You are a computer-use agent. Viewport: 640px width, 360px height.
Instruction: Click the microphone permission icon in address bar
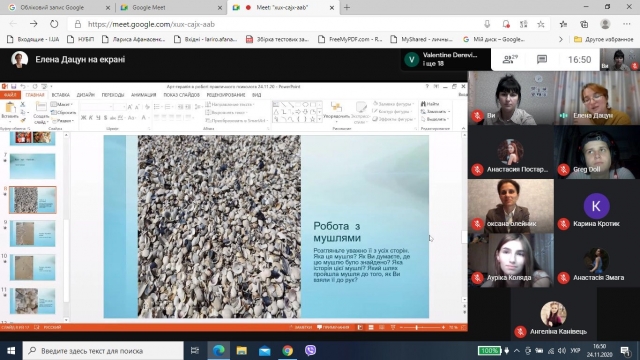(487, 24)
